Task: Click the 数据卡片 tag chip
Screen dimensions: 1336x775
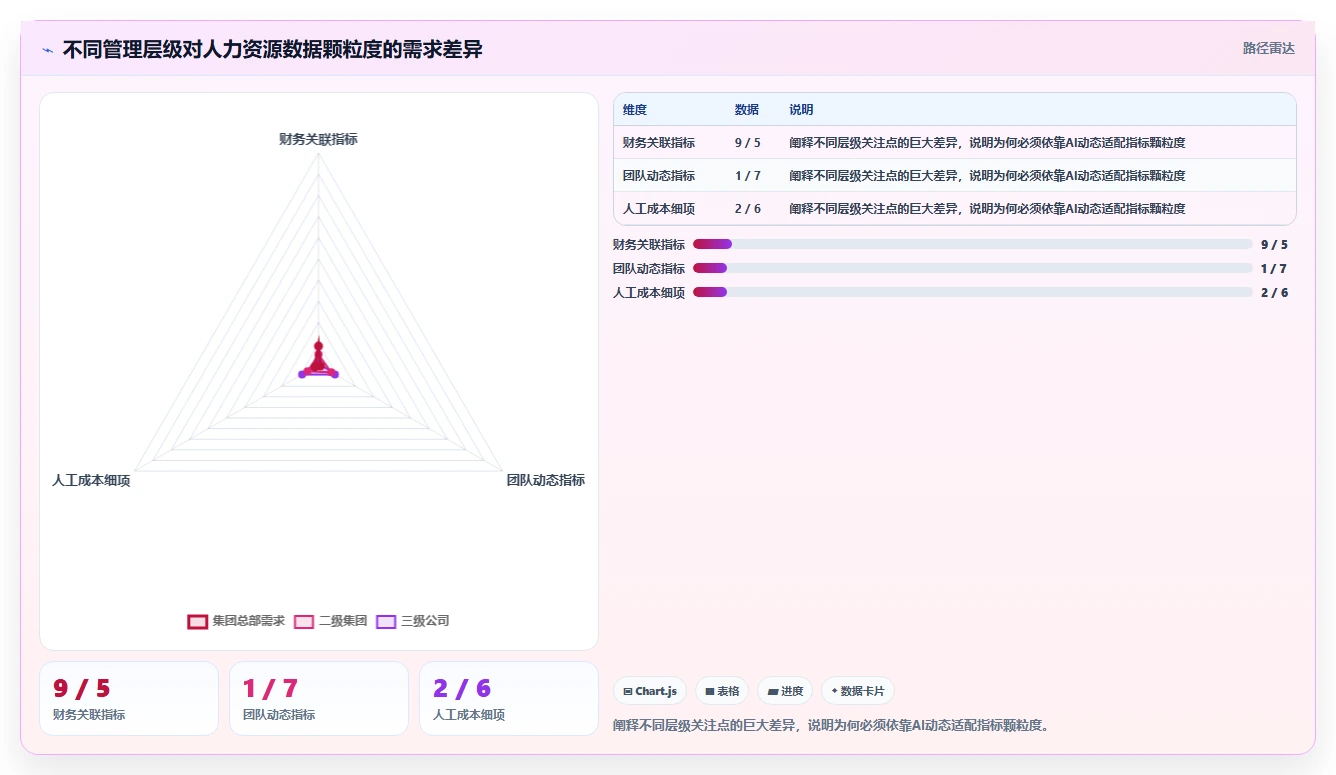Action: pyautogui.click(x=858, y=691)
